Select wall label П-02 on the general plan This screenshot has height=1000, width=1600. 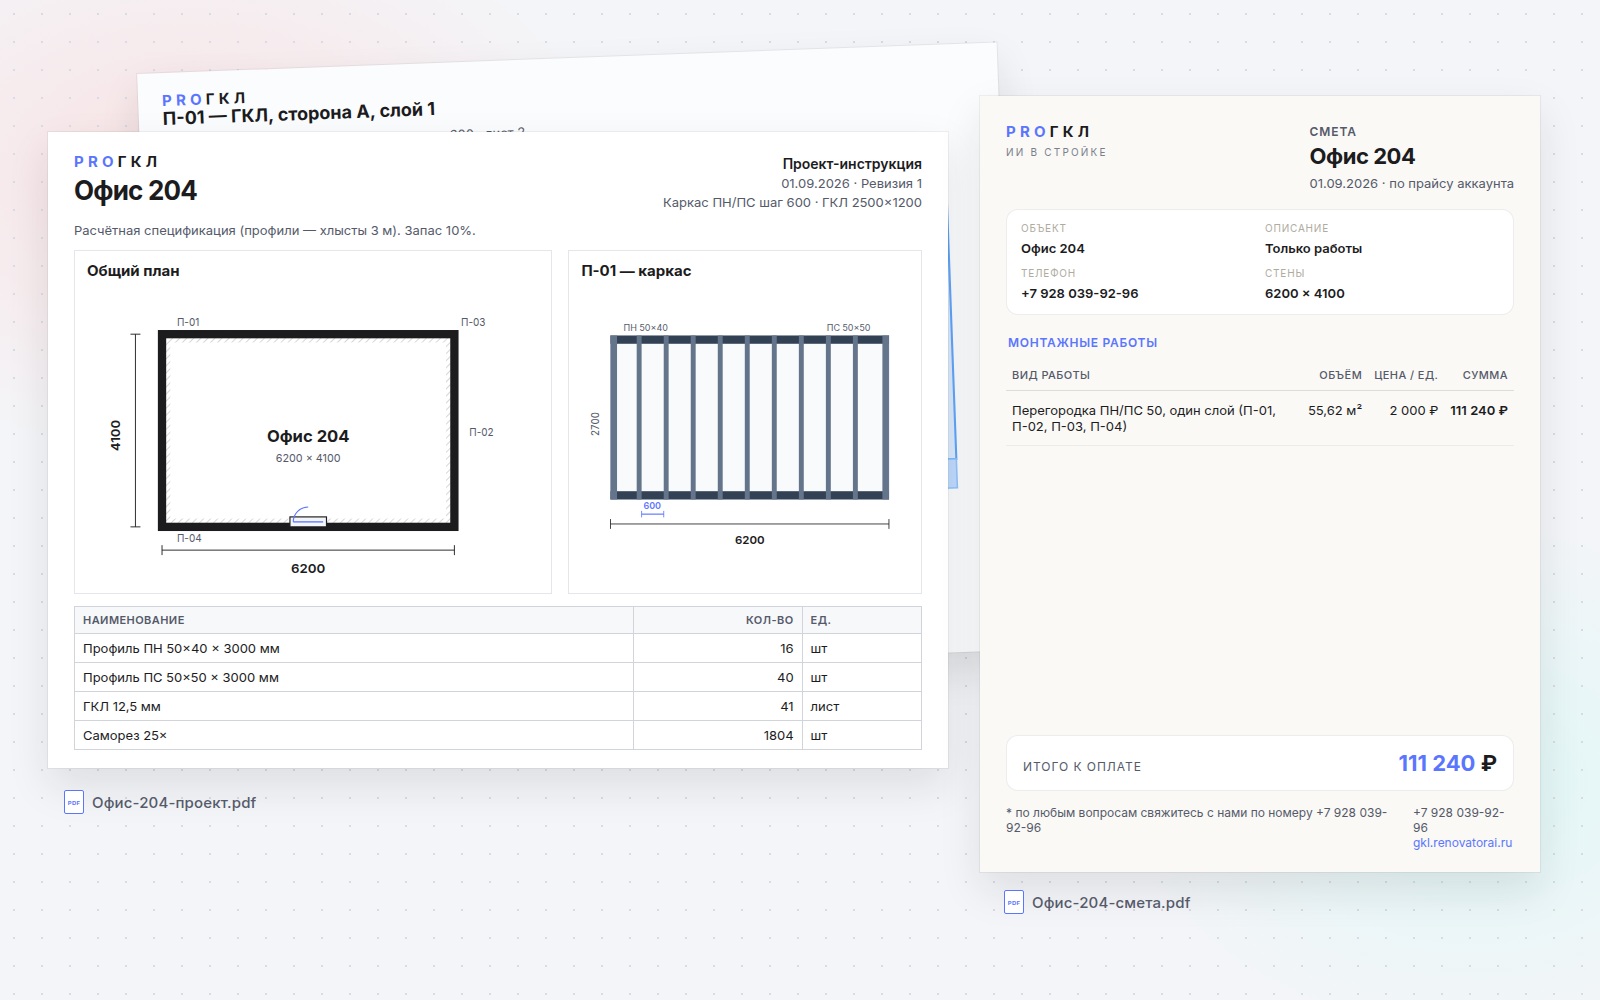(x=481, y=432)
